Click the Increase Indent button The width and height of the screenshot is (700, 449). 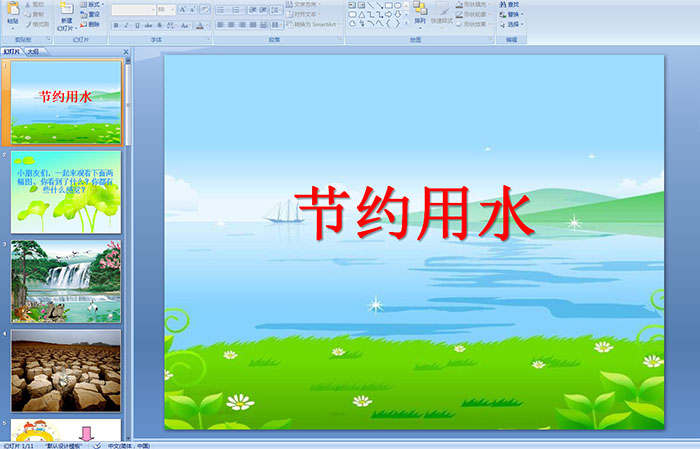(x=263, y=10)
